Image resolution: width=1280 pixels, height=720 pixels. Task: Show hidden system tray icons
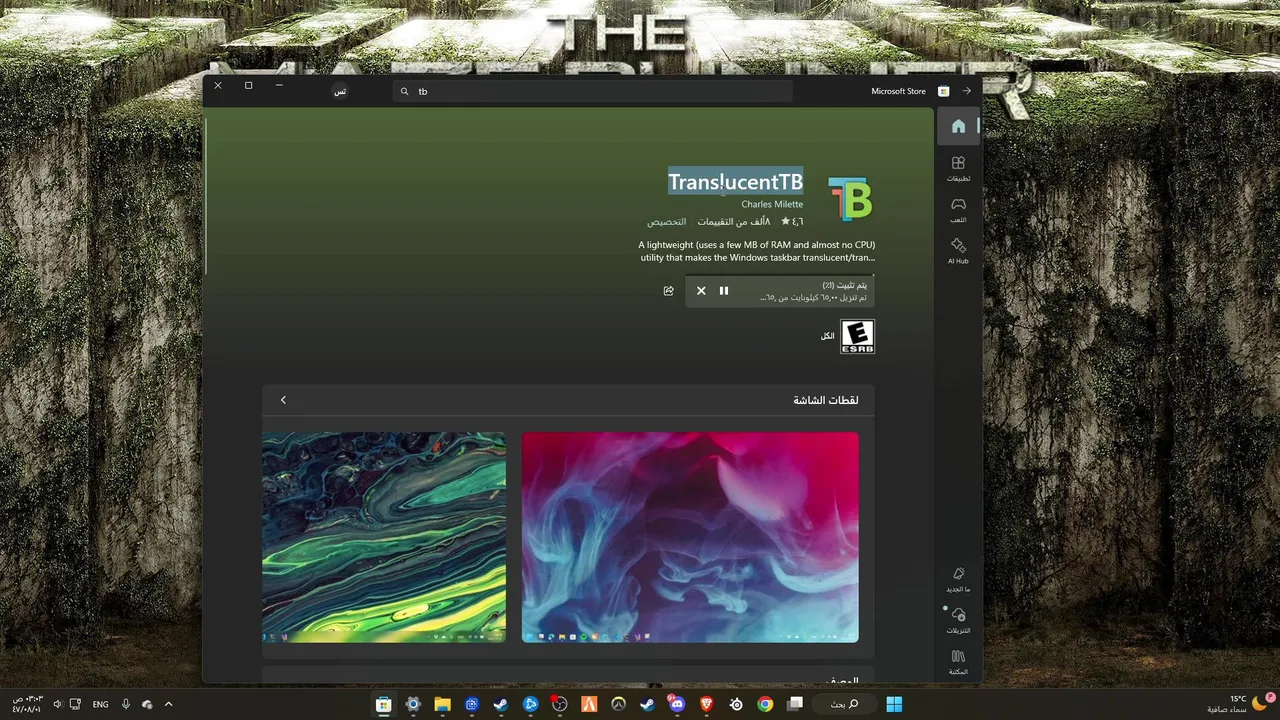coord(168,704)
